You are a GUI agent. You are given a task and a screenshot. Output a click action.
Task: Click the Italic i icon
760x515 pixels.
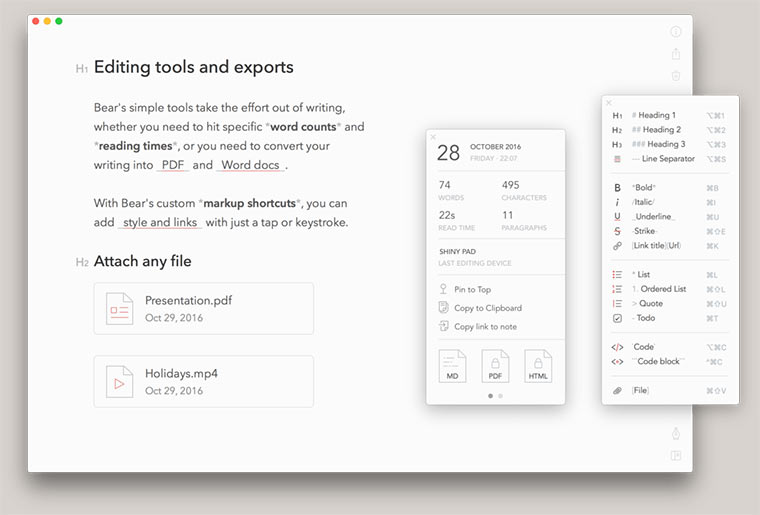[x=617, y=203]
